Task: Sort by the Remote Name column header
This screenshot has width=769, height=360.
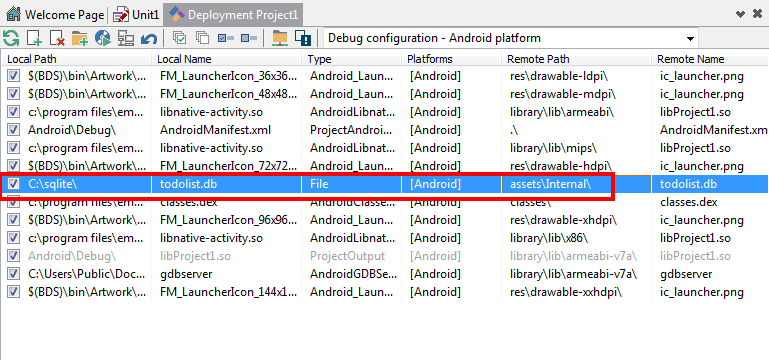Action: [x=710, y=59]
